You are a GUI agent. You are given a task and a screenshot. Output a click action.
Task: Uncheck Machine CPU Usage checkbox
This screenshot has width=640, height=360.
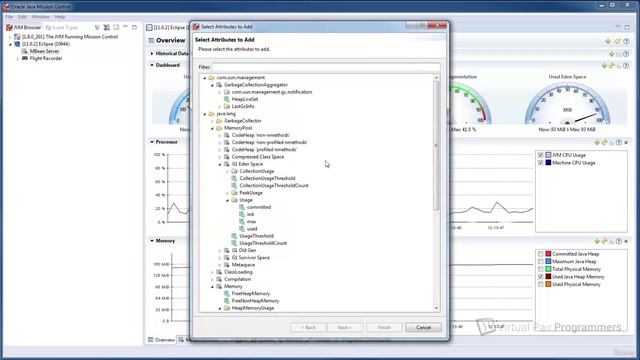point(540,163)
